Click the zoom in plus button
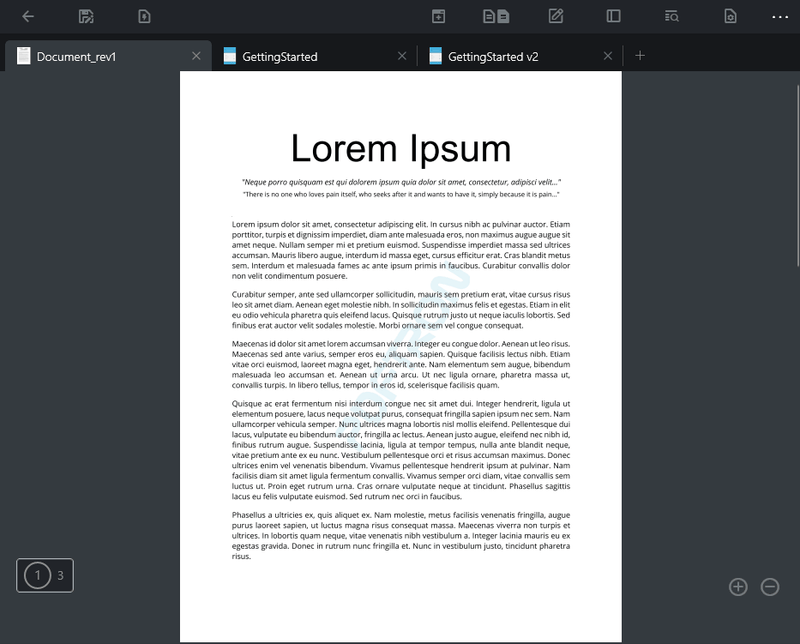Screen dimensions: 800x644 (x=738, y=587)
